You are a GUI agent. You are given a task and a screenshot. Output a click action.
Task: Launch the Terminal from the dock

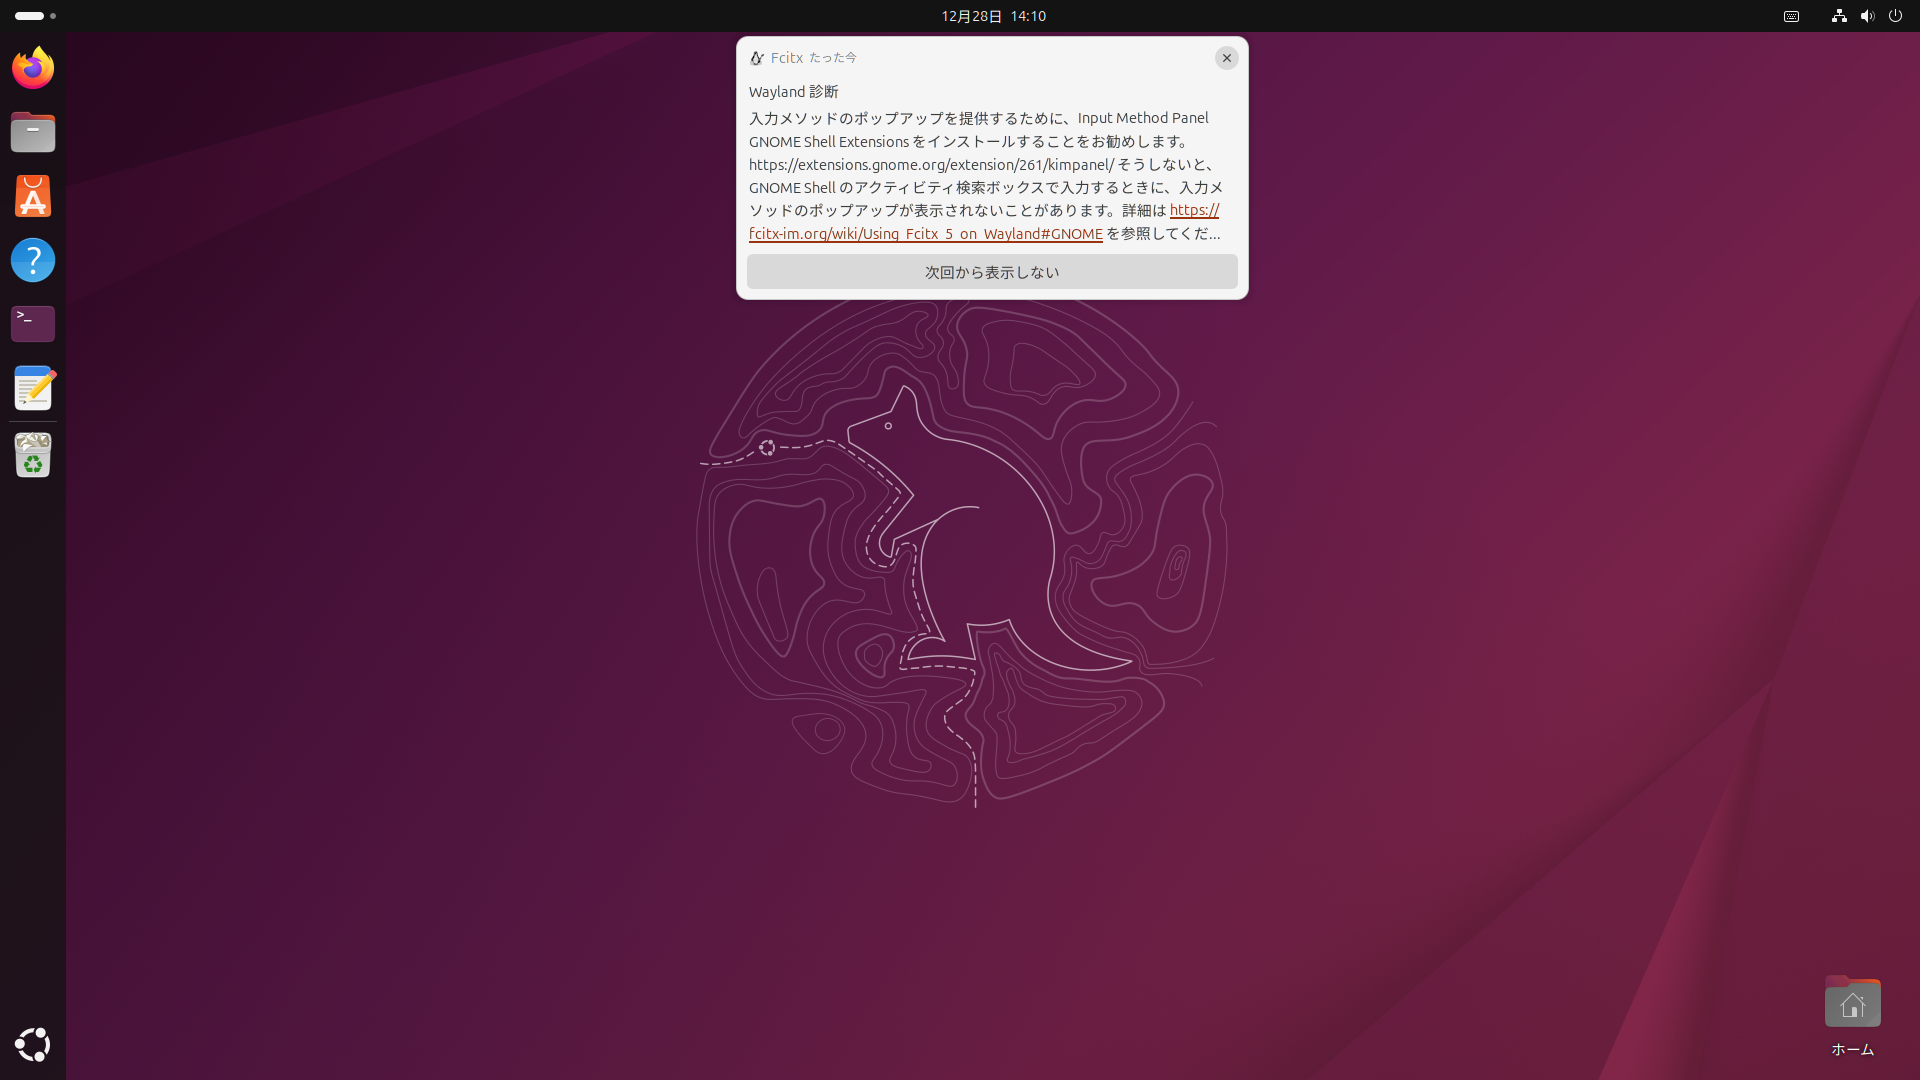click(x=33, y=323)
